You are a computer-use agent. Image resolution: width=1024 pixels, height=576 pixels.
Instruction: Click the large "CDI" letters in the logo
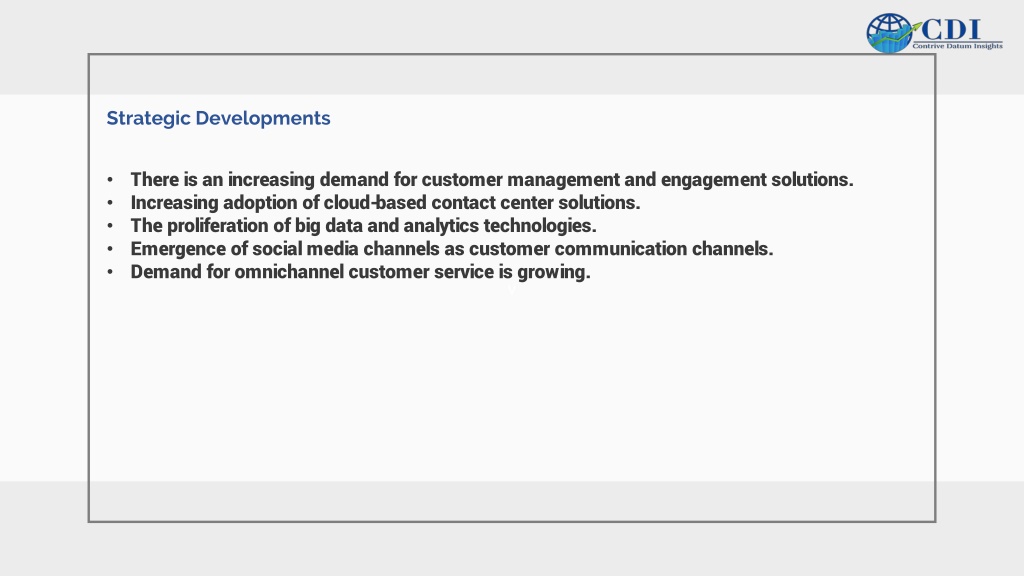tap(951, 29)
